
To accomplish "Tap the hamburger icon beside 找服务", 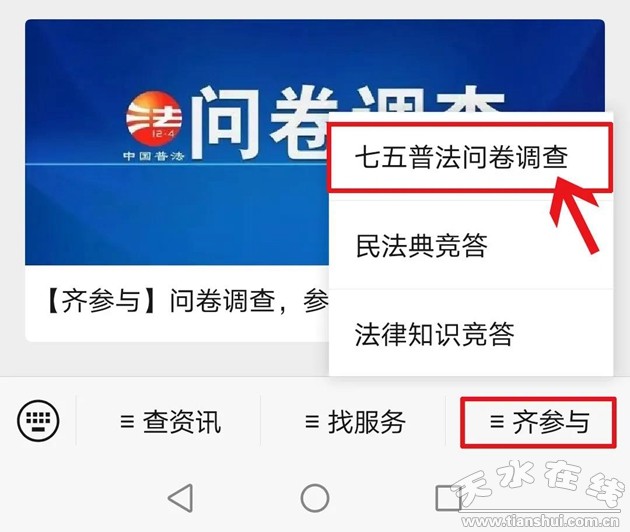I will pyautogui.click(x=312, y=422).
